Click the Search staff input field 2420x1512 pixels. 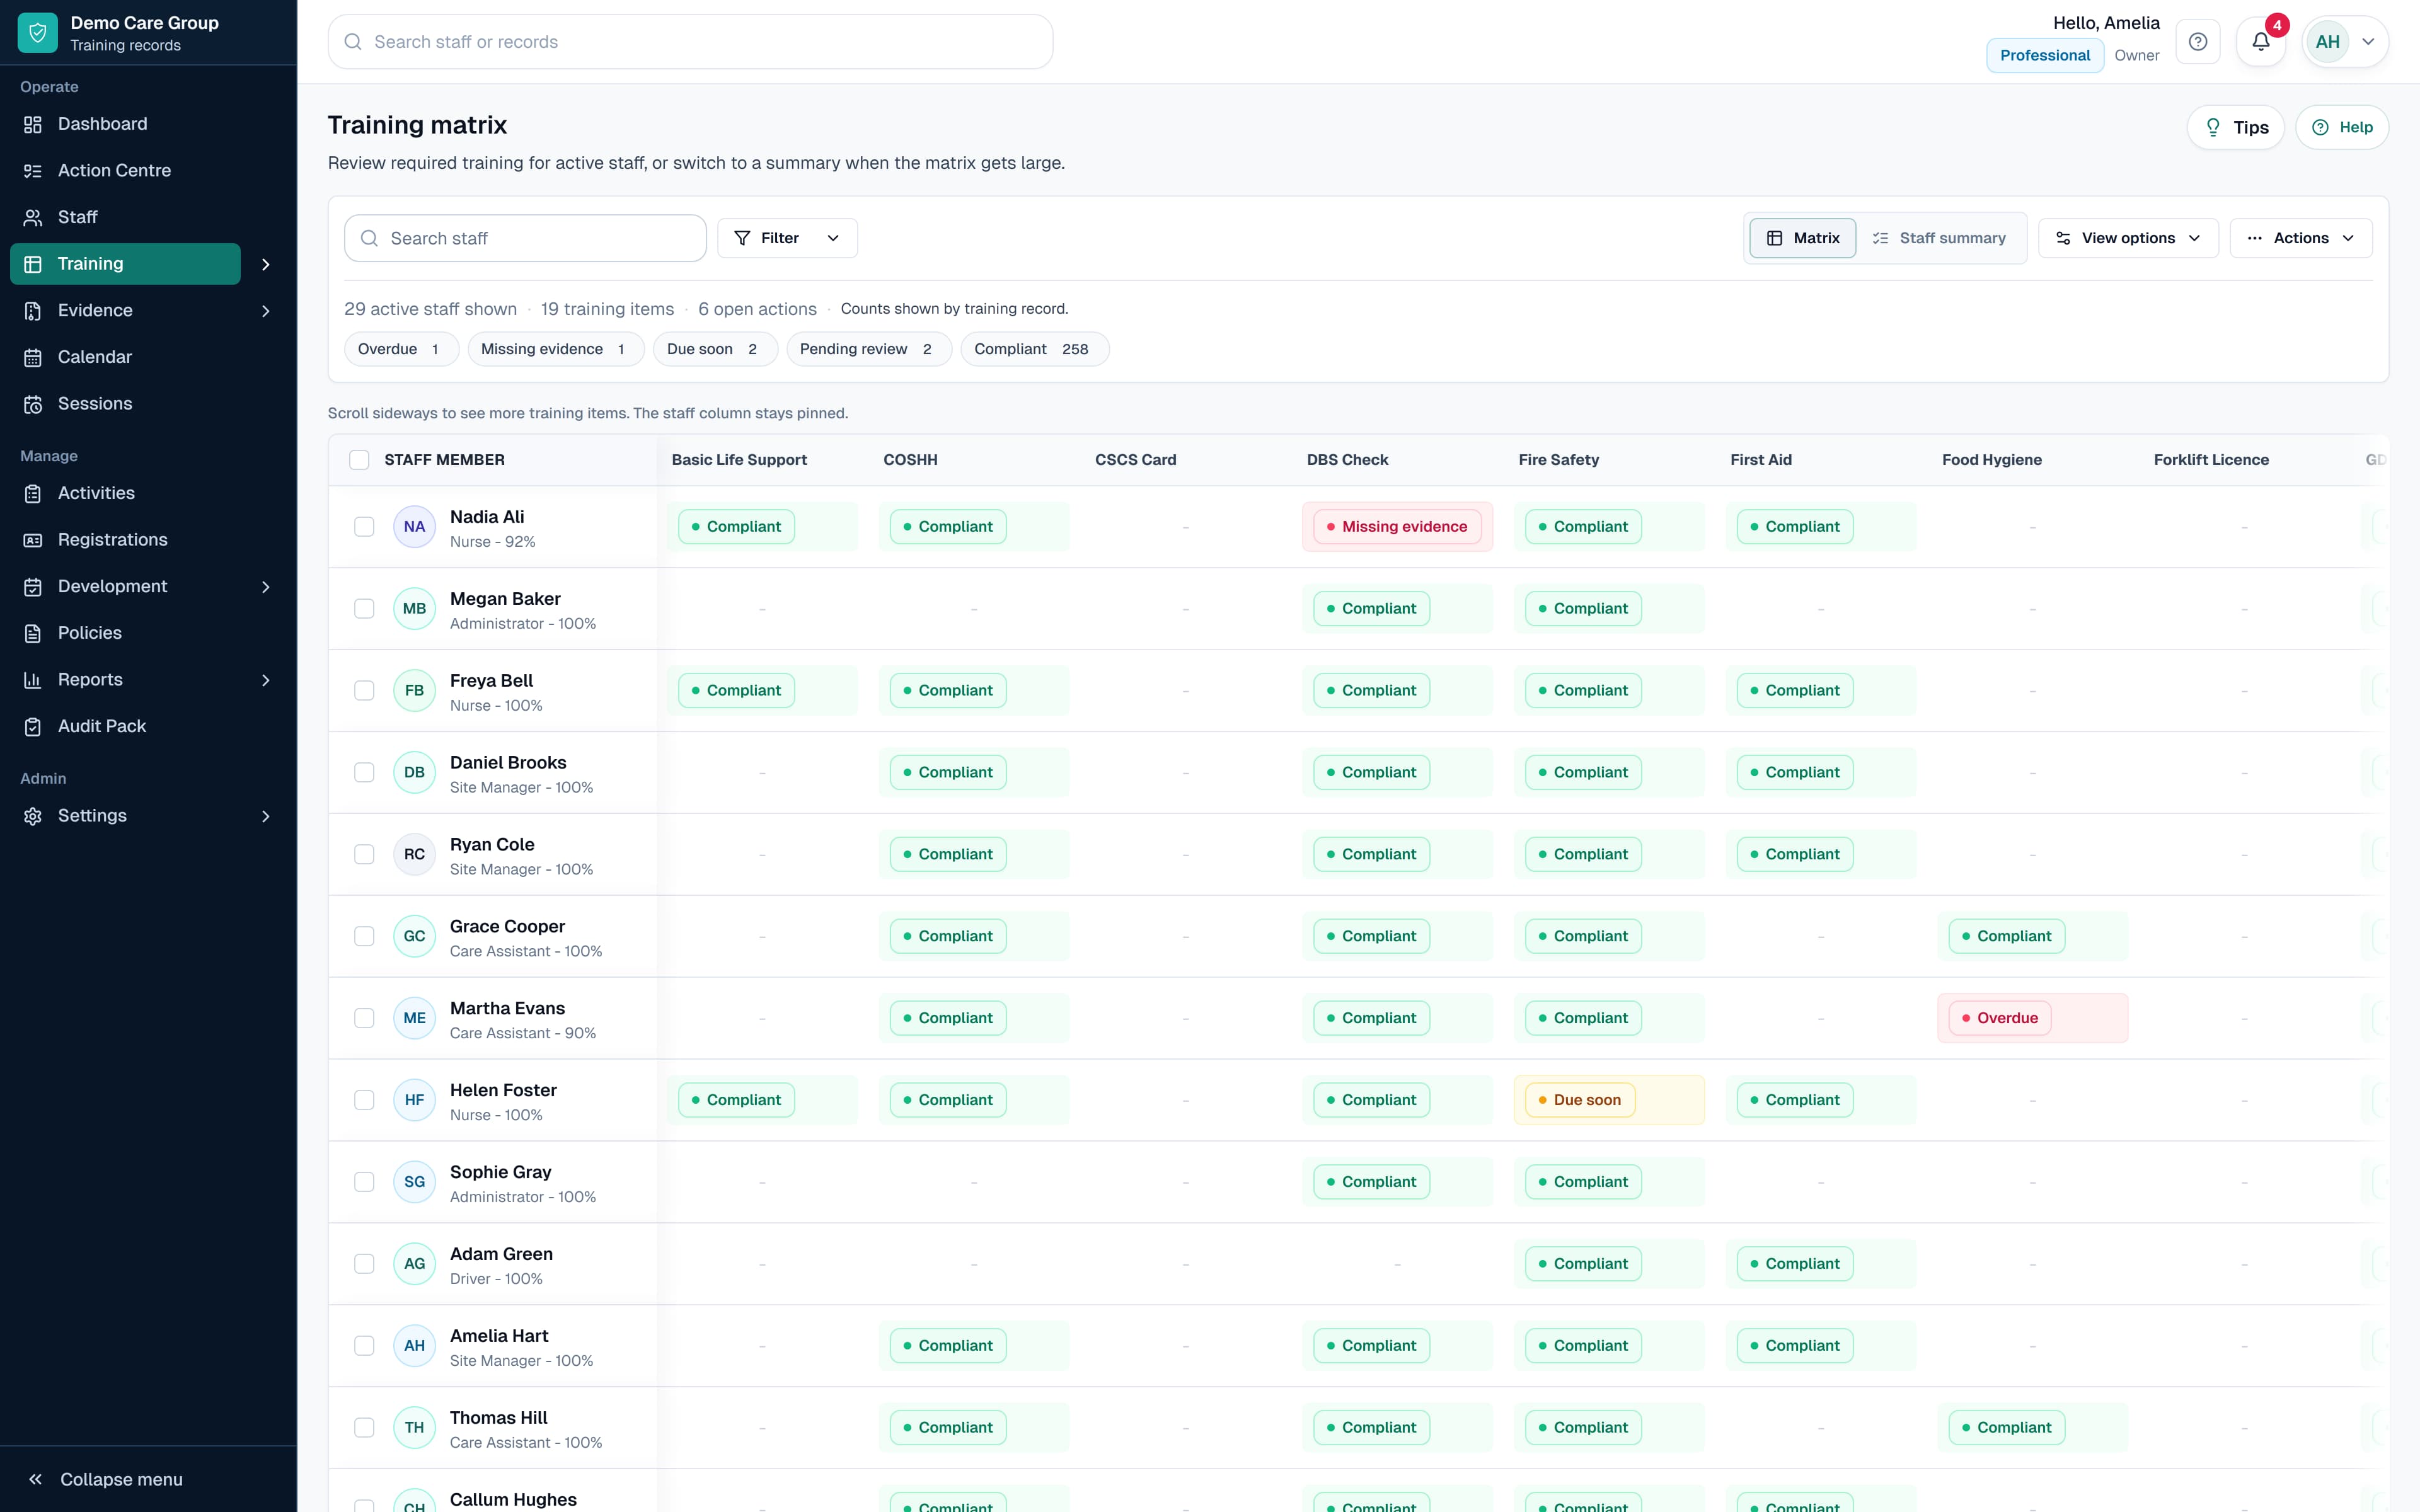pos(525,238)
